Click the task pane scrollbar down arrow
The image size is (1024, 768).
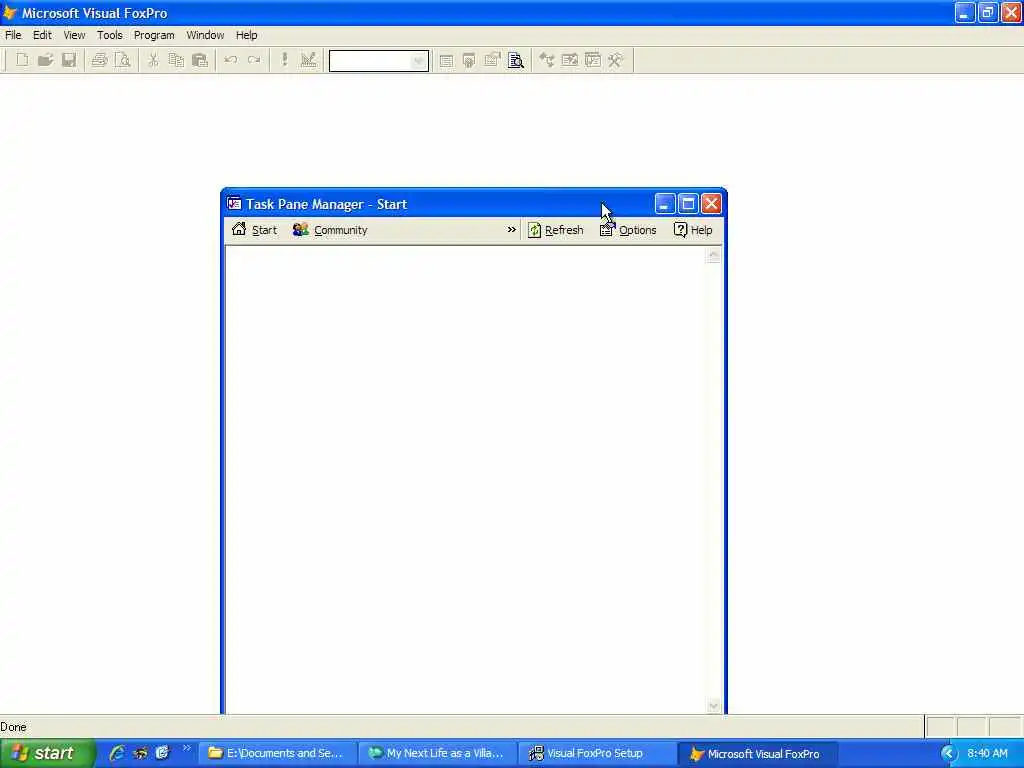[713, 705]
